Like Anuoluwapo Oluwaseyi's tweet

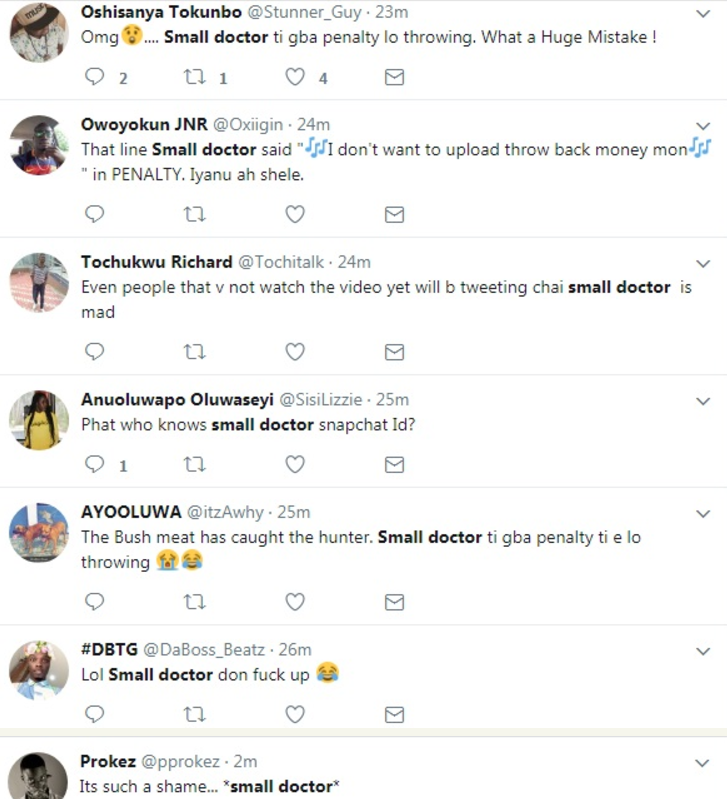point(295,464)
